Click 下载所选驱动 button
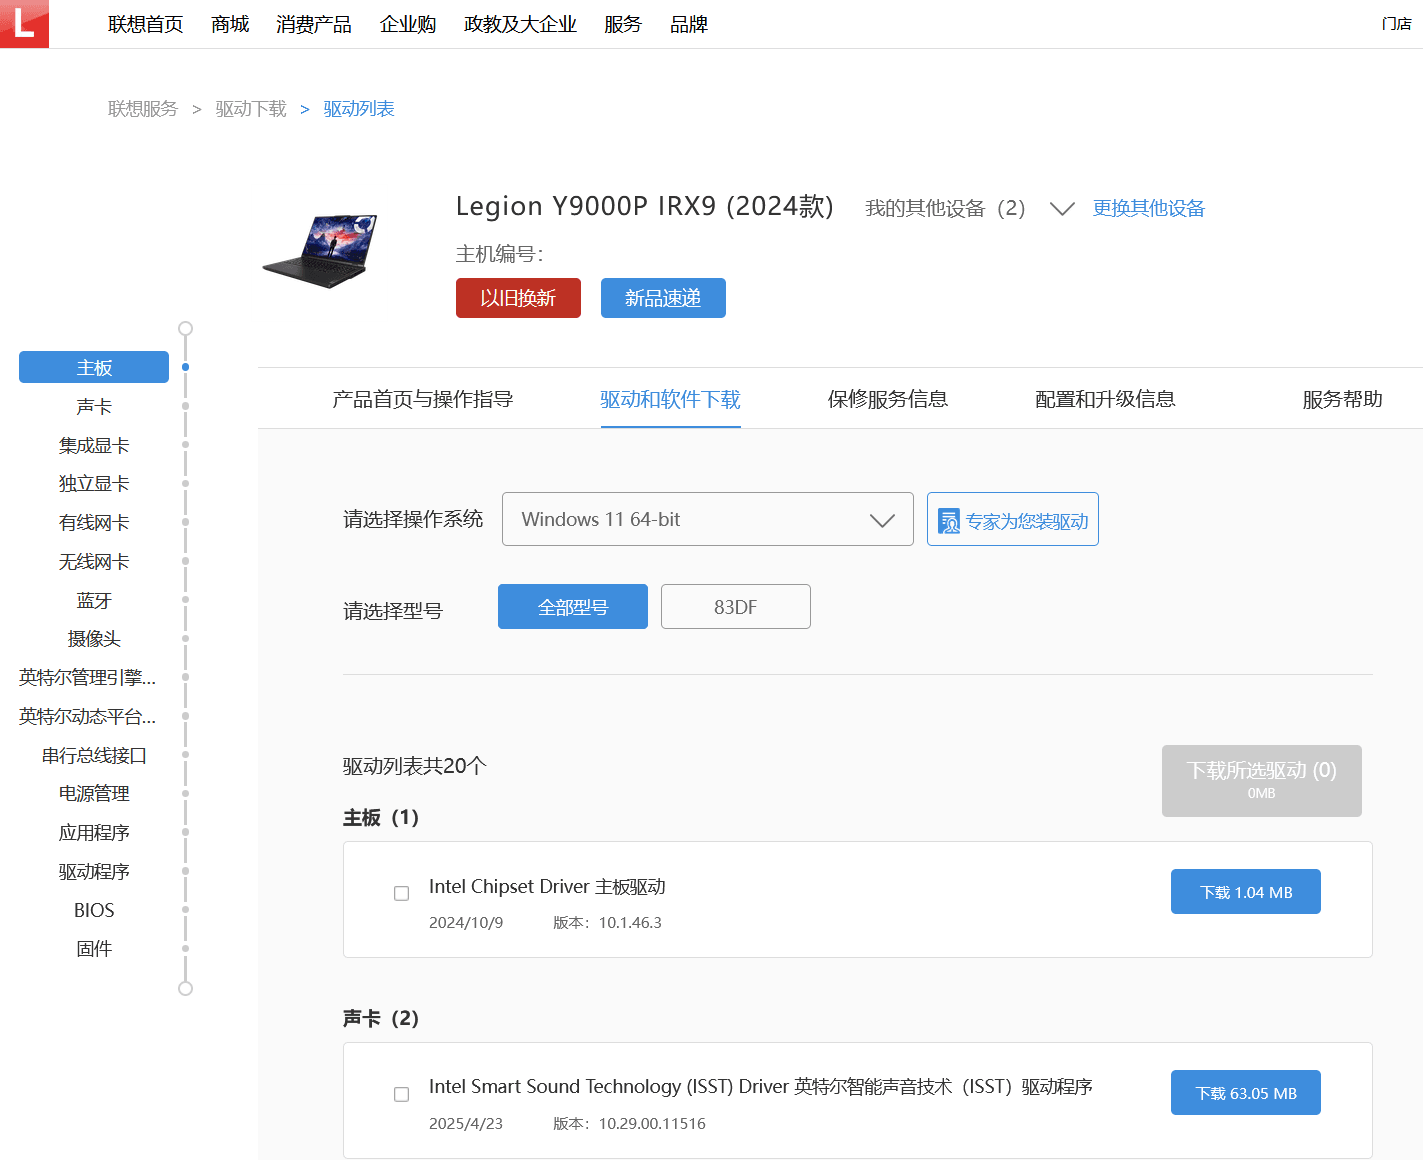The height and width of the screenshot is (1160, 1423). click(x=1262, y=781)
